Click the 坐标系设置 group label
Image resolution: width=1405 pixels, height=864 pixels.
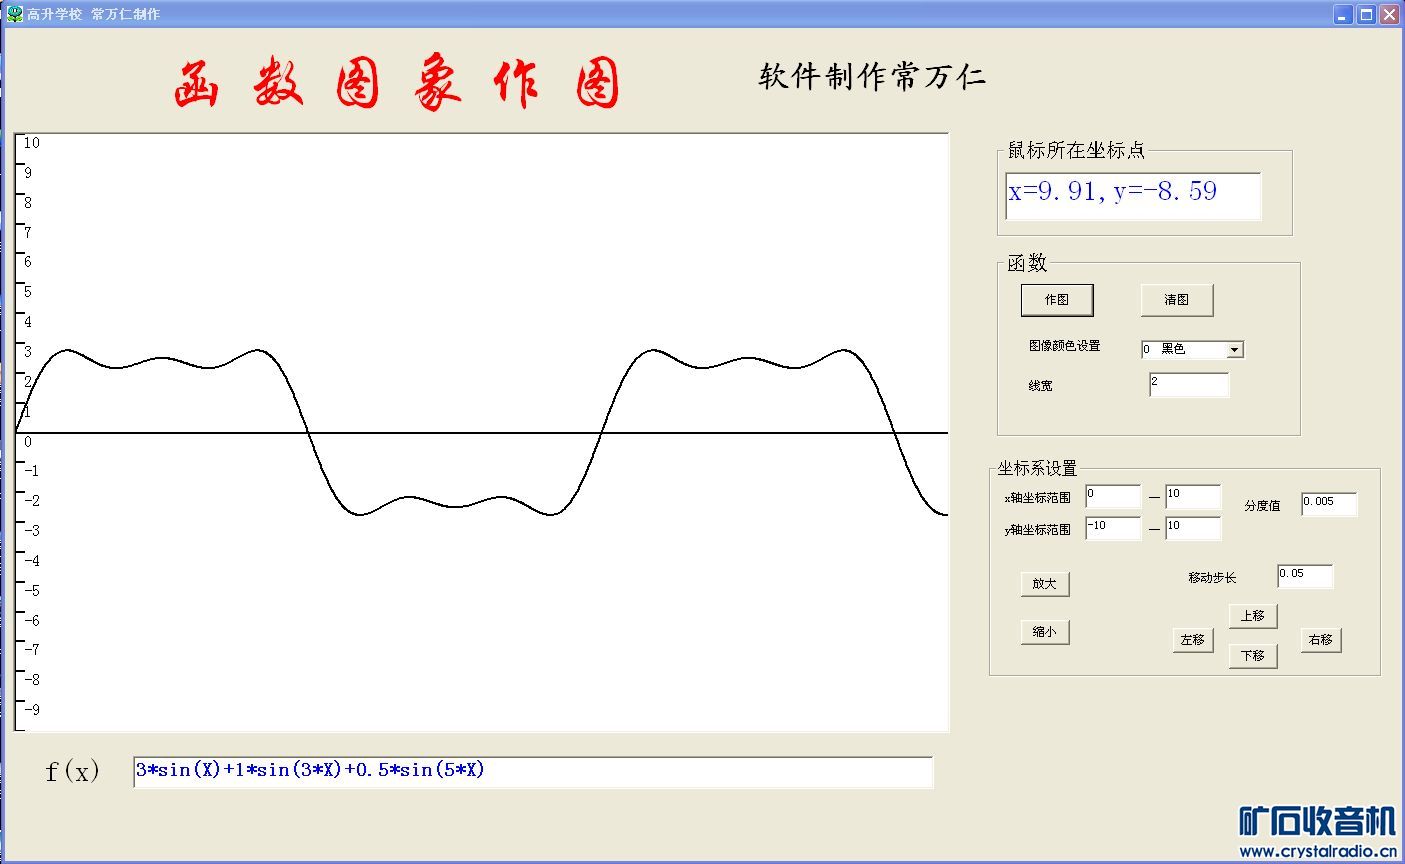1037,468
